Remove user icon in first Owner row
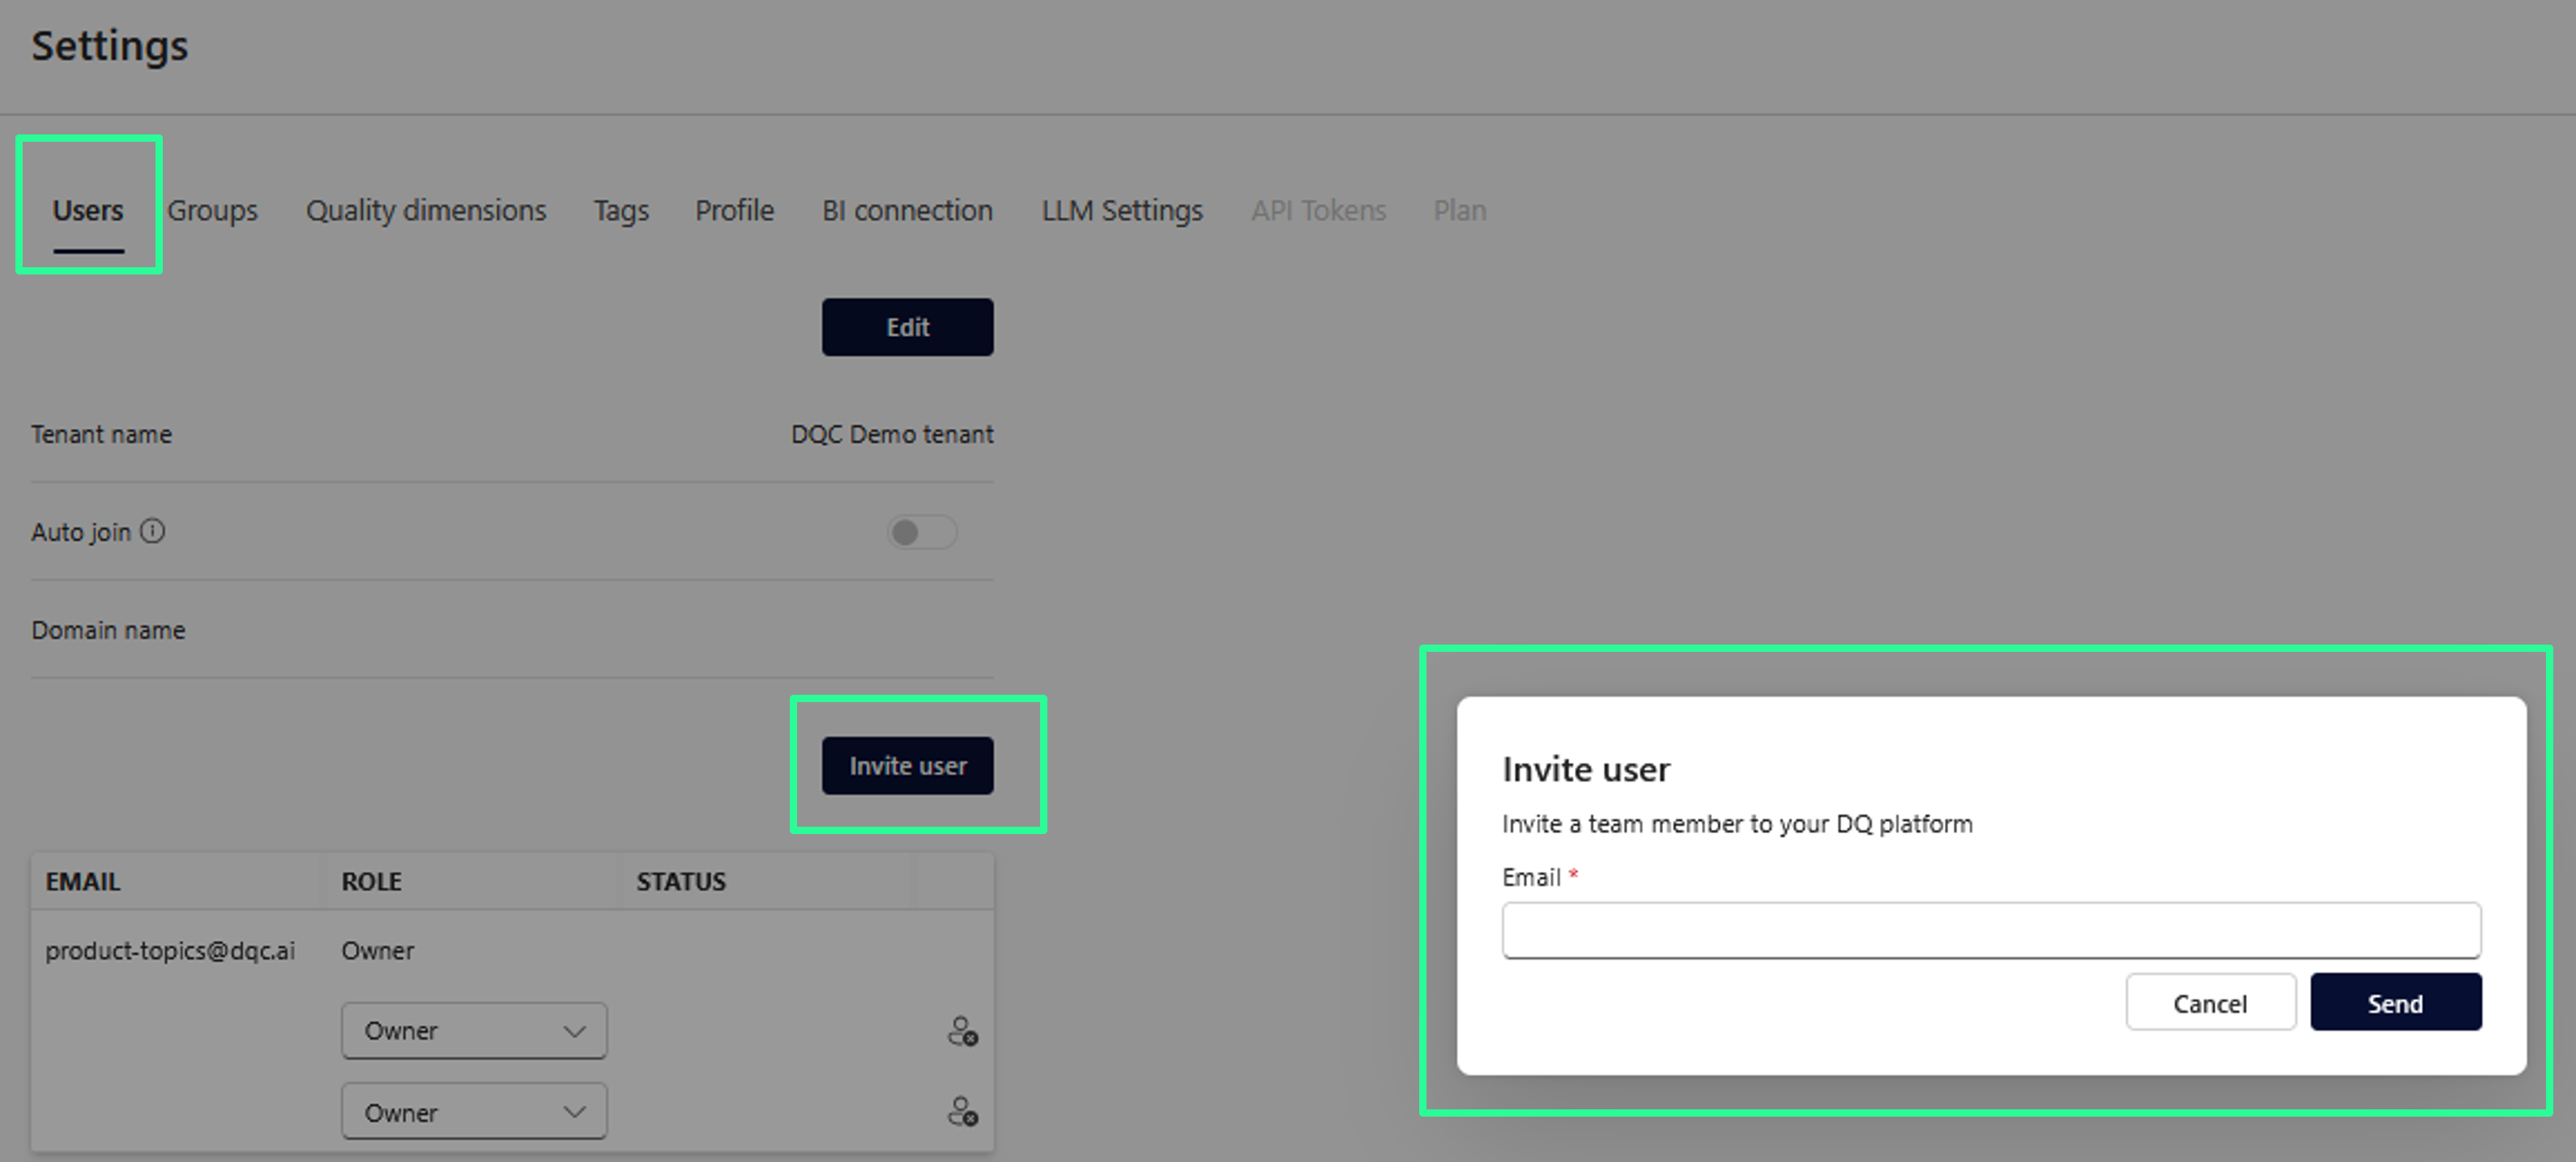The width and height of the screenshot is (2576, 1162). [x=962, y=1031]
